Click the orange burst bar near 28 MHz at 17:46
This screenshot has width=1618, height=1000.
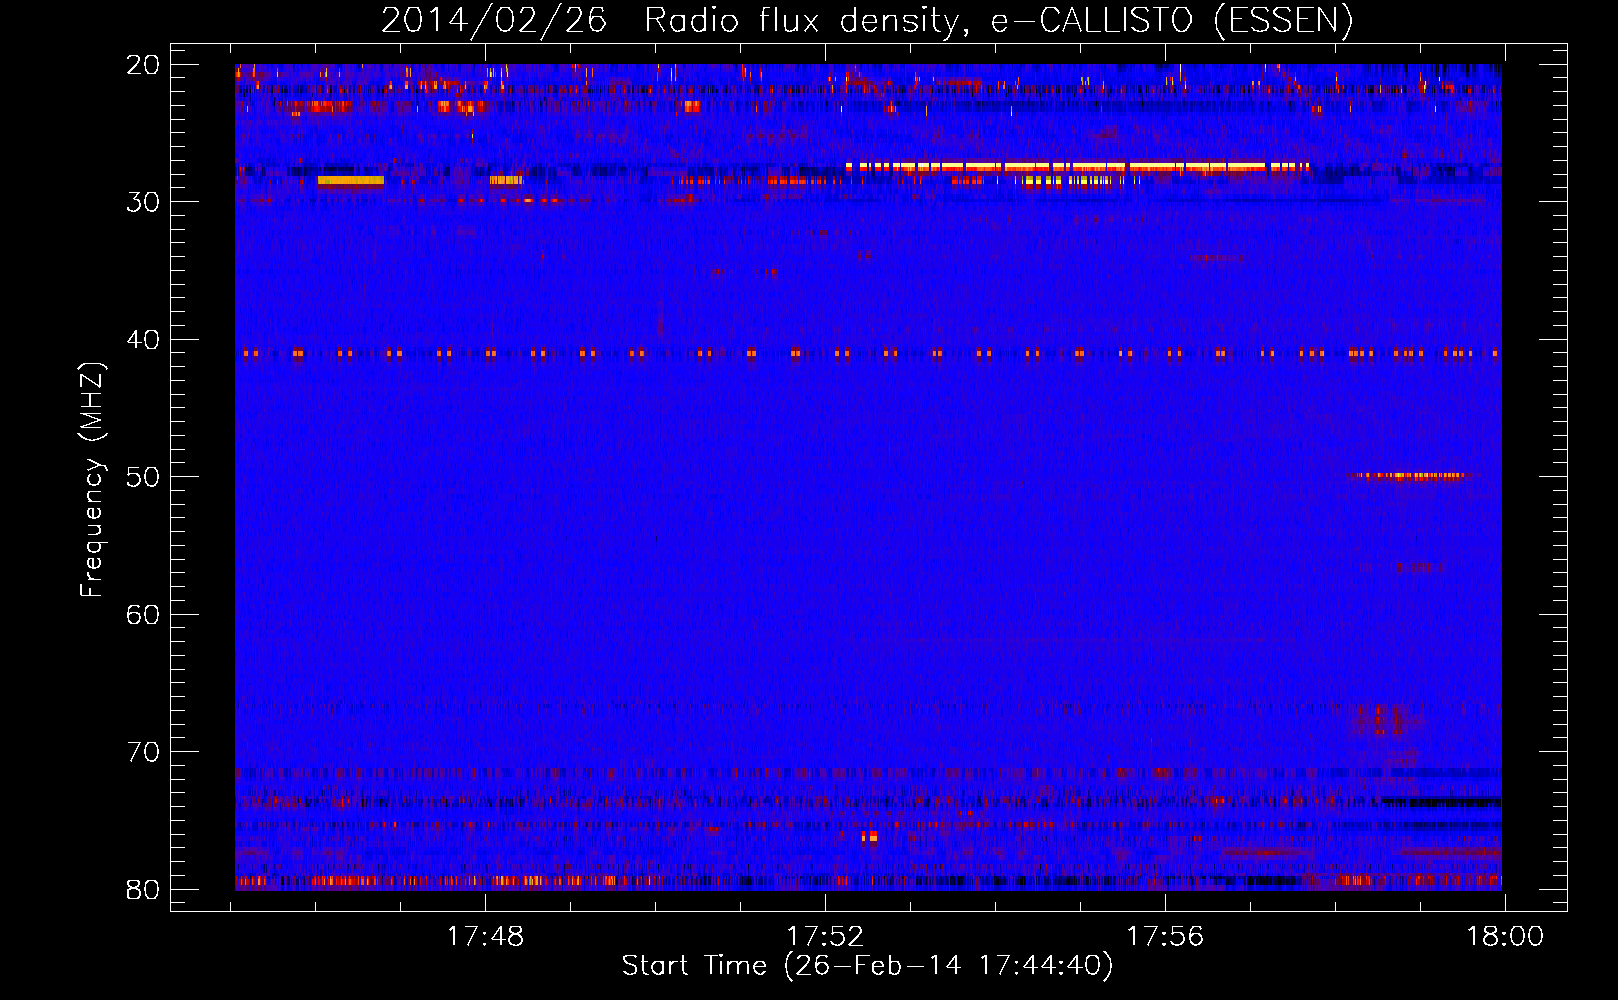click(350, 181)
